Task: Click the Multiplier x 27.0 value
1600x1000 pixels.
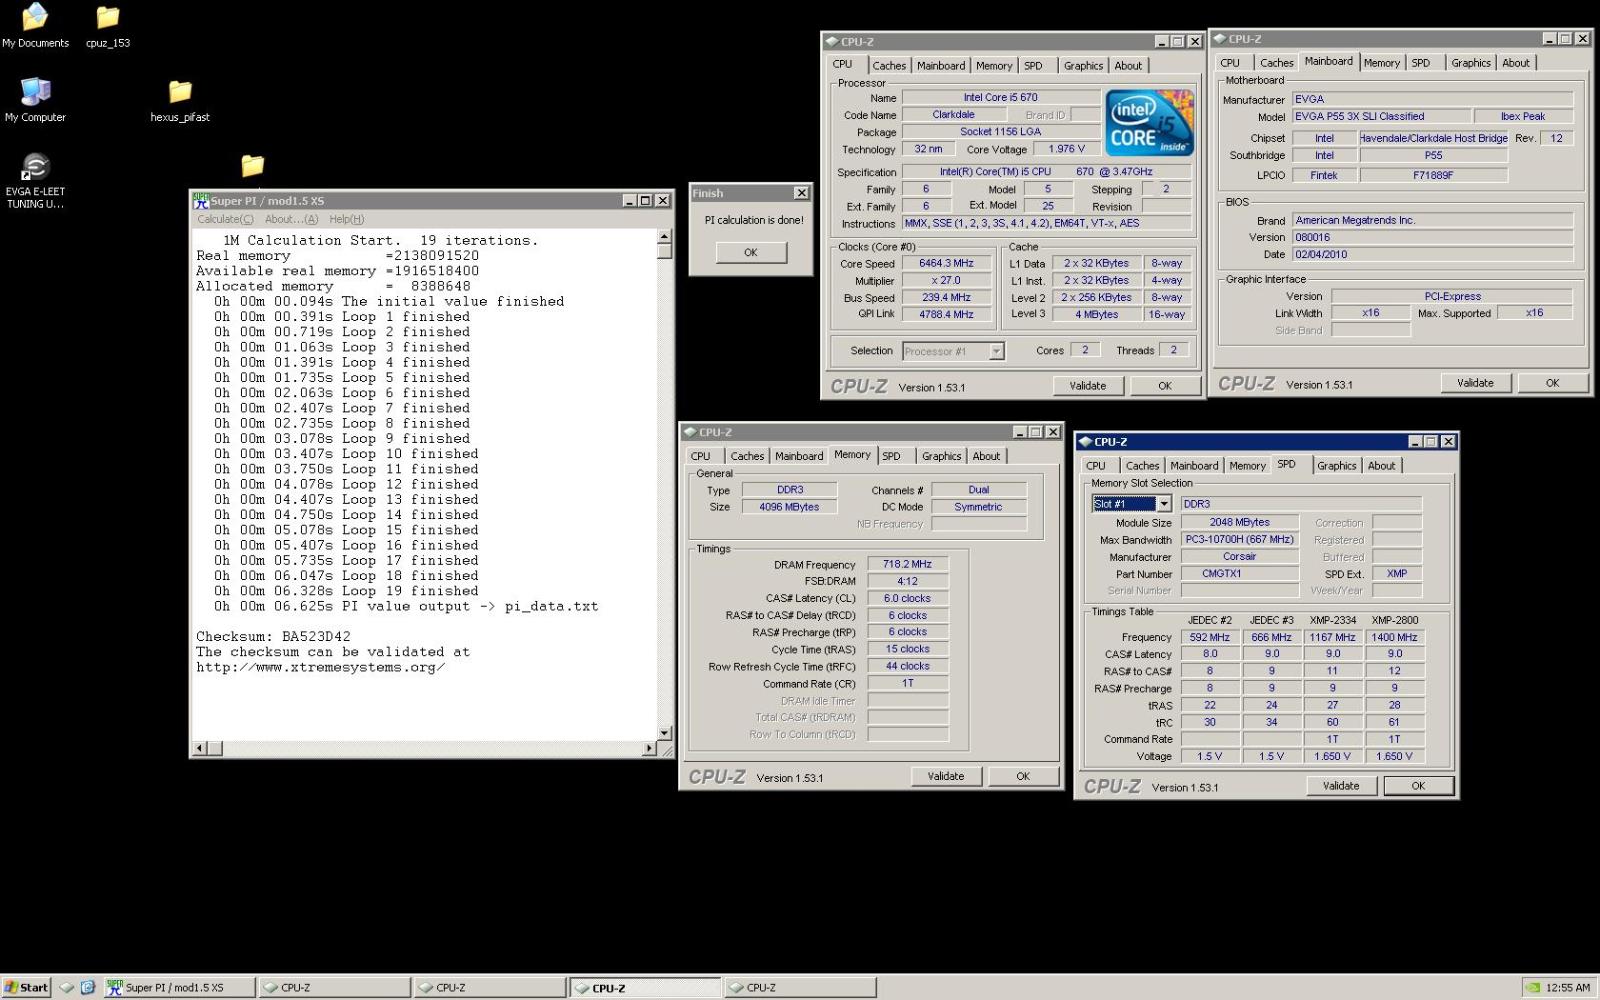Action: click(945, 281)
